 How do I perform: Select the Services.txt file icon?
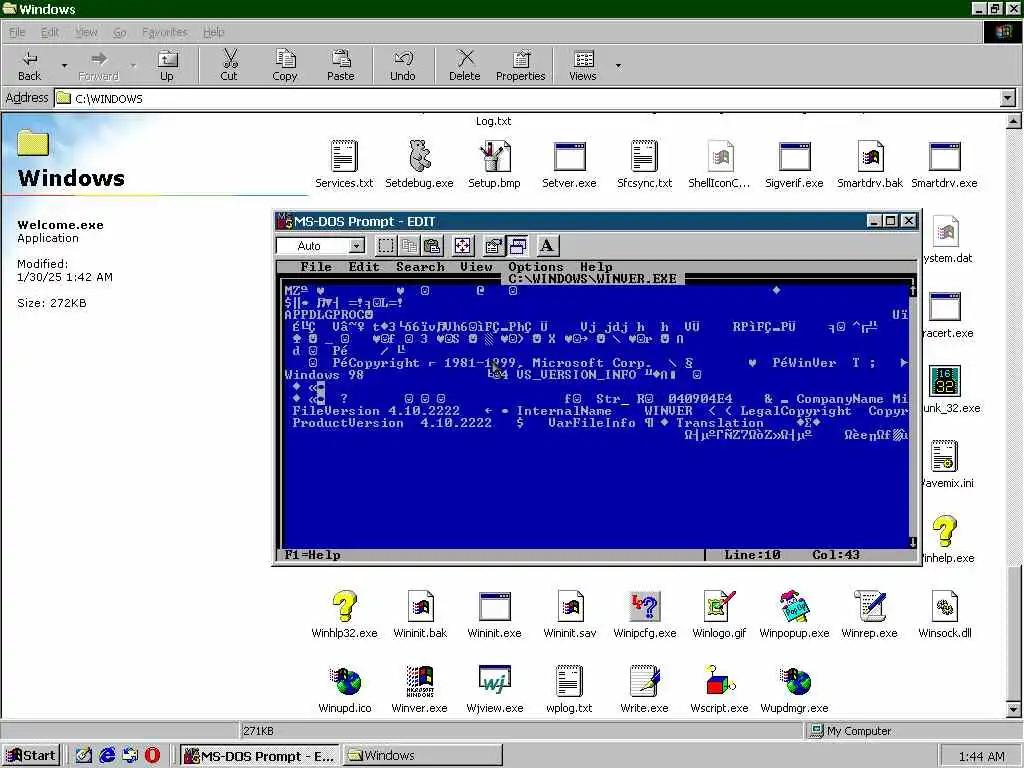tap(344, 157)
